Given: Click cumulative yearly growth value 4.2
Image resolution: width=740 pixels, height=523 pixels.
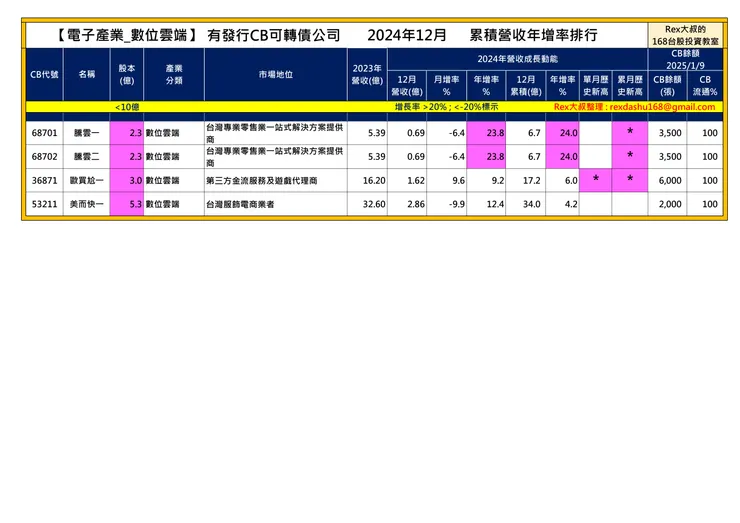Looking at the screenshot, I should [x=571, y=204].
